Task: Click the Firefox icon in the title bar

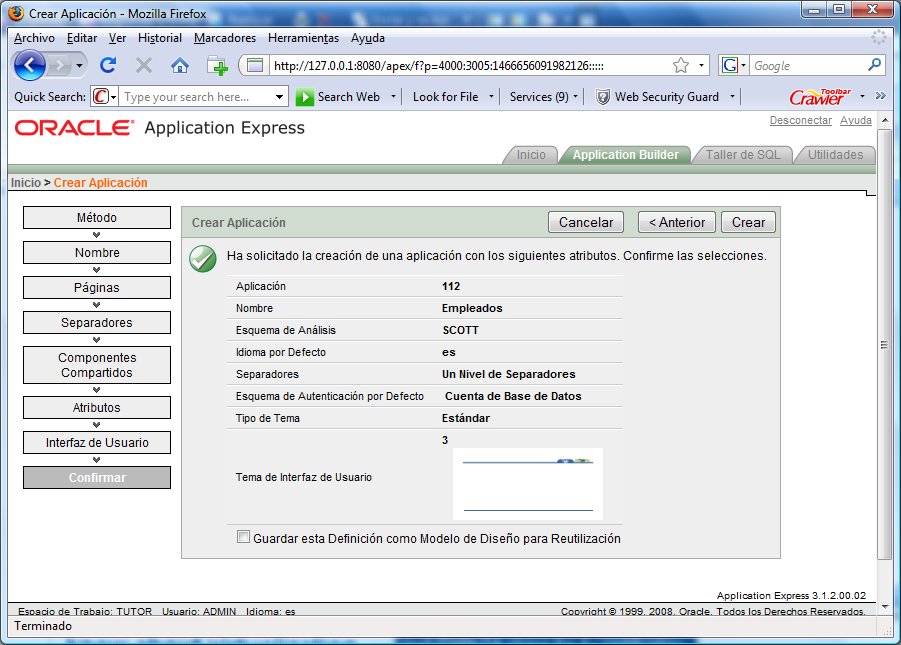Action: click(16, 13)
